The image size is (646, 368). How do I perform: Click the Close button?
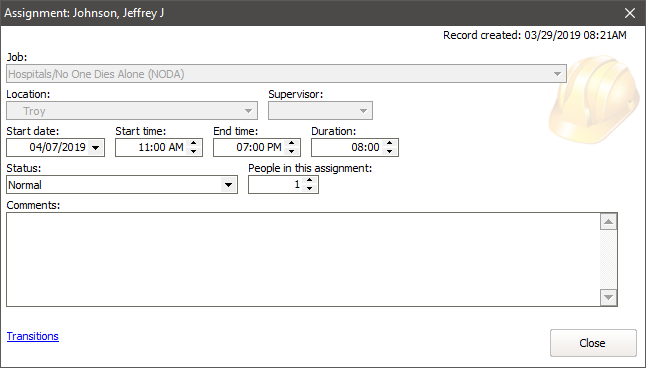tap(593, 343)
